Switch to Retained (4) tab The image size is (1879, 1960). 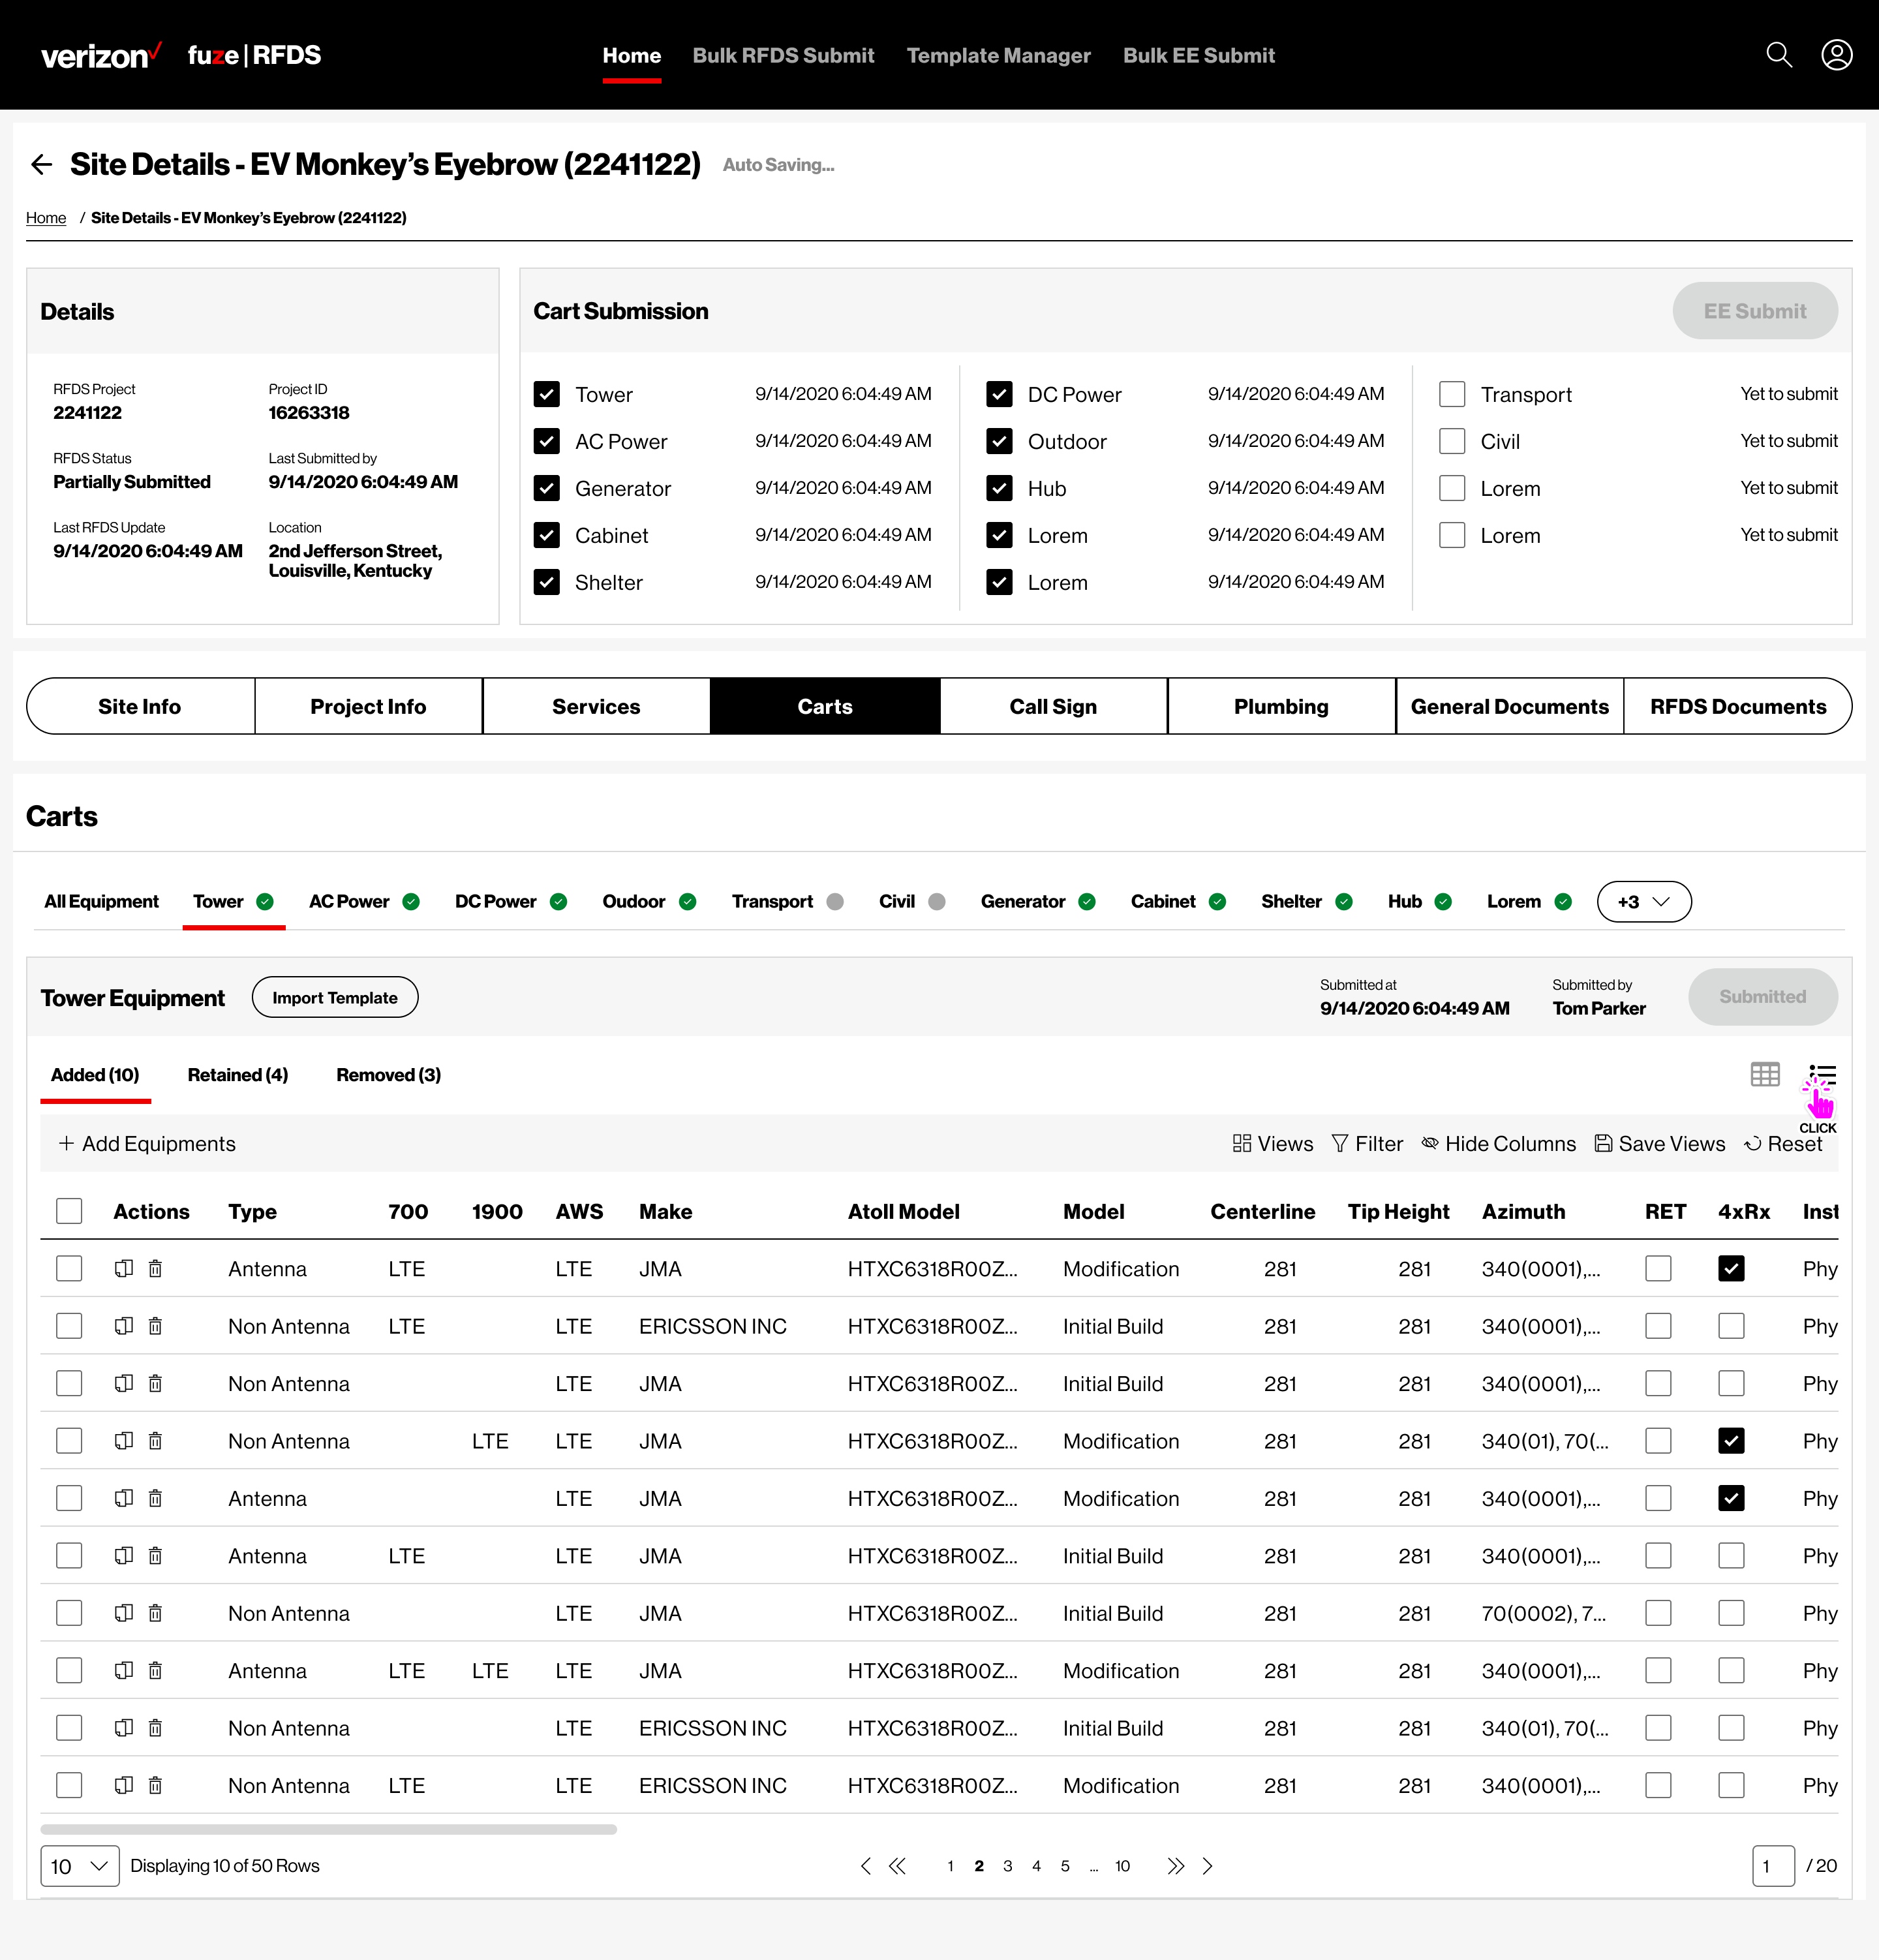(x=238, y=1074)
